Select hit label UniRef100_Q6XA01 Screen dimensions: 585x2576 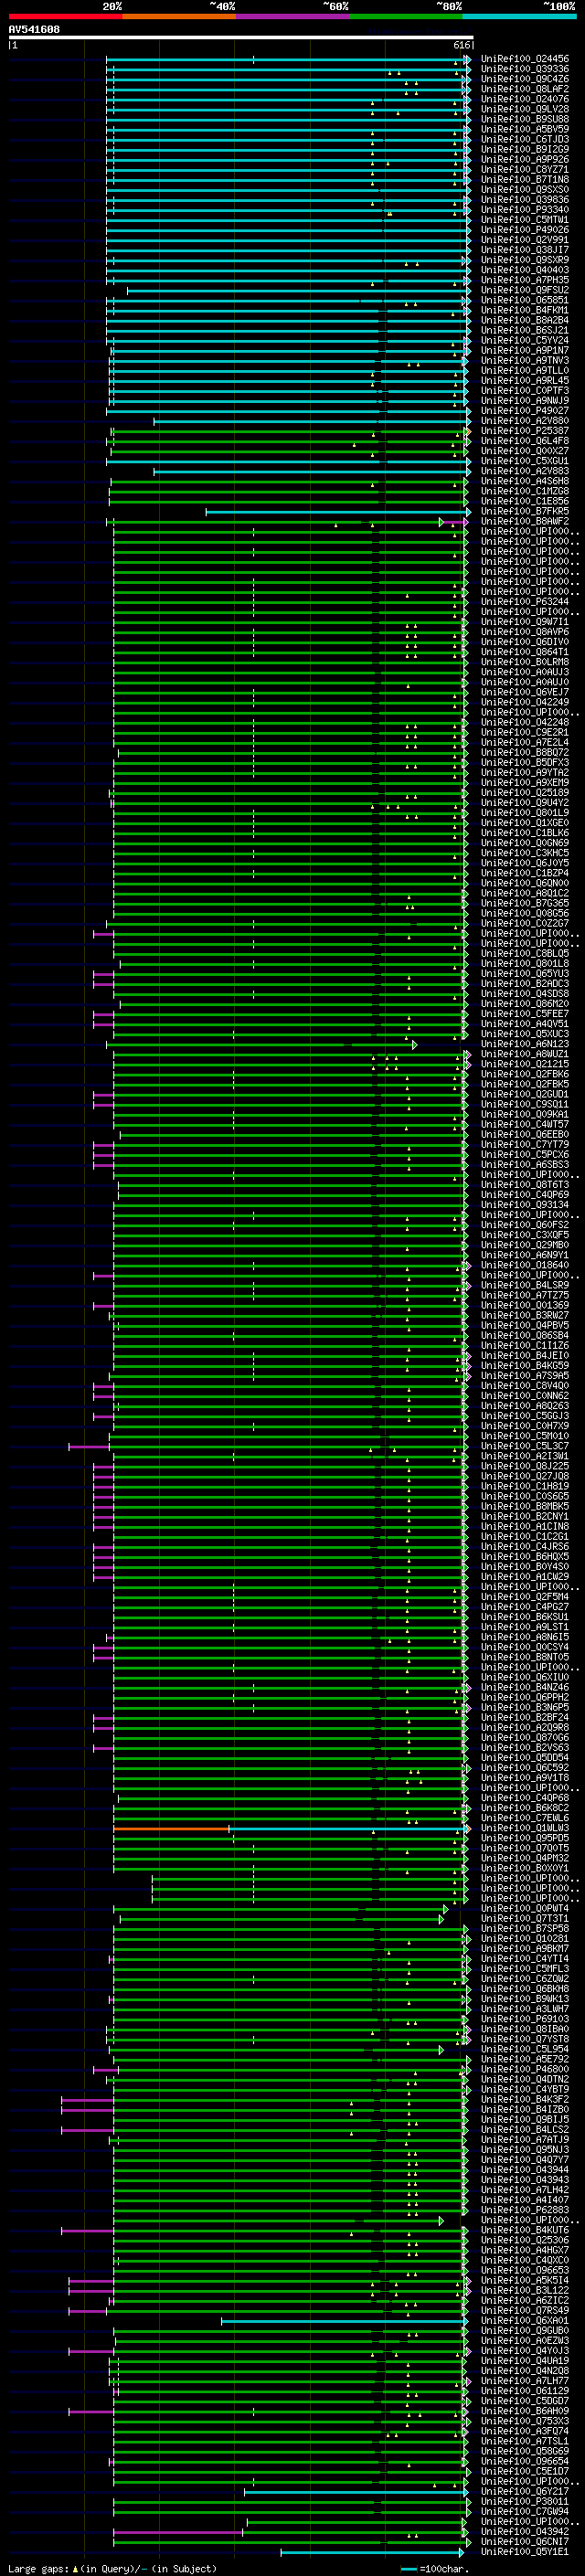[x=525, y=2321]
